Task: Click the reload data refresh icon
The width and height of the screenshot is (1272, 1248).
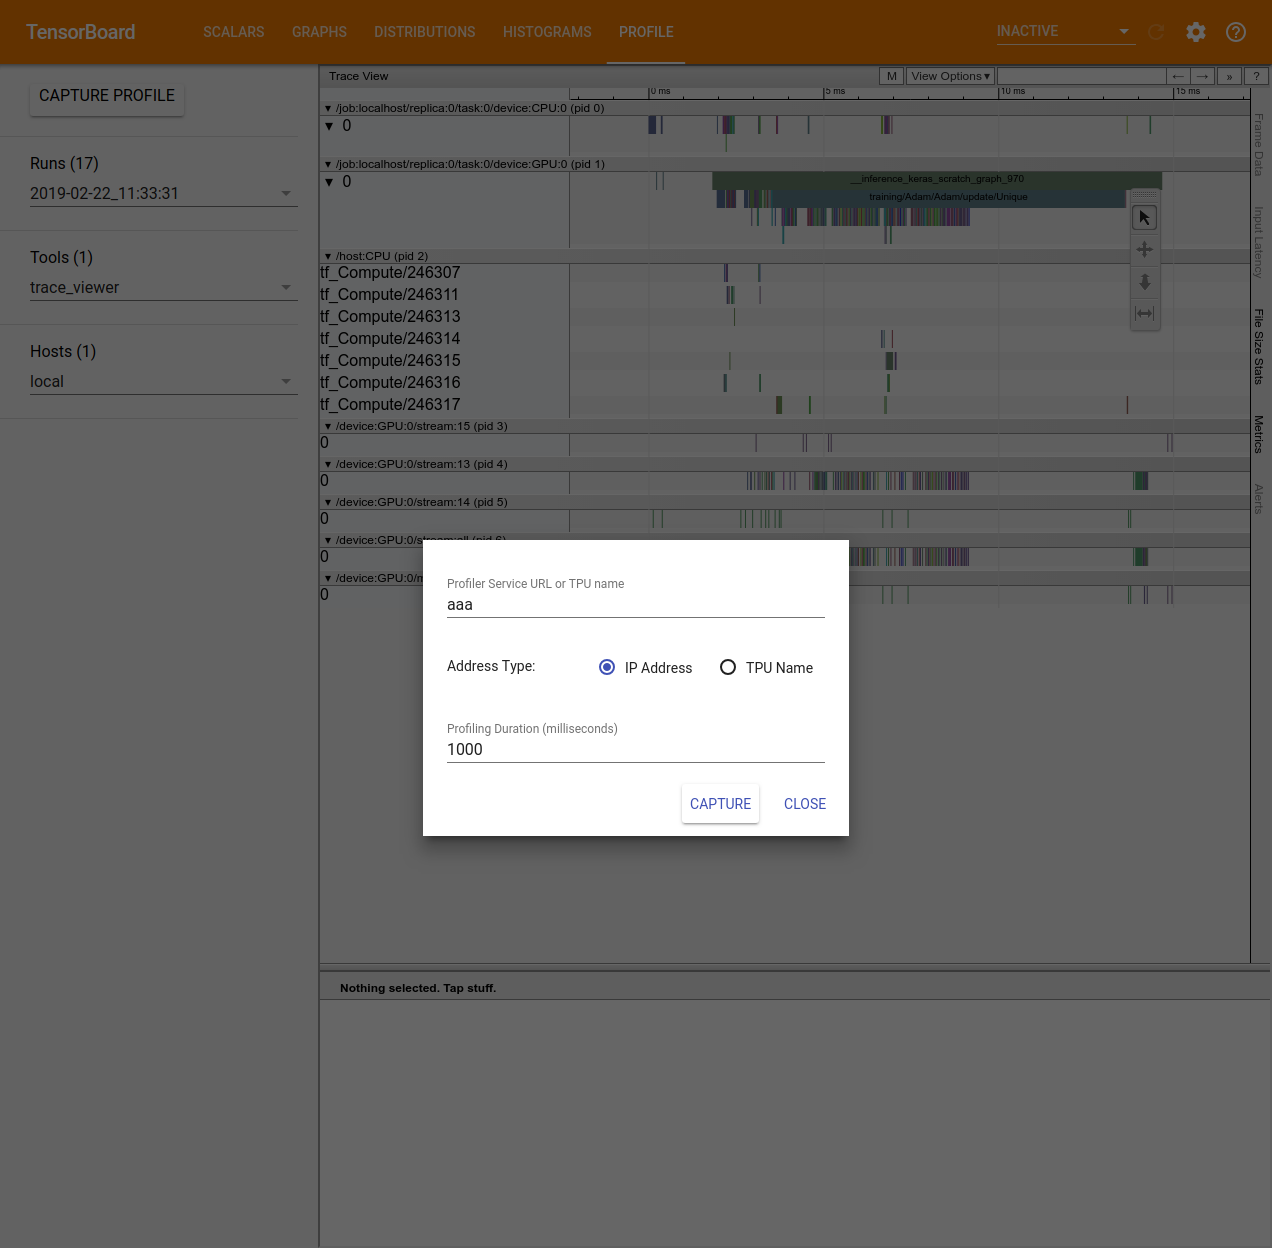Action: coord(1157,32)
